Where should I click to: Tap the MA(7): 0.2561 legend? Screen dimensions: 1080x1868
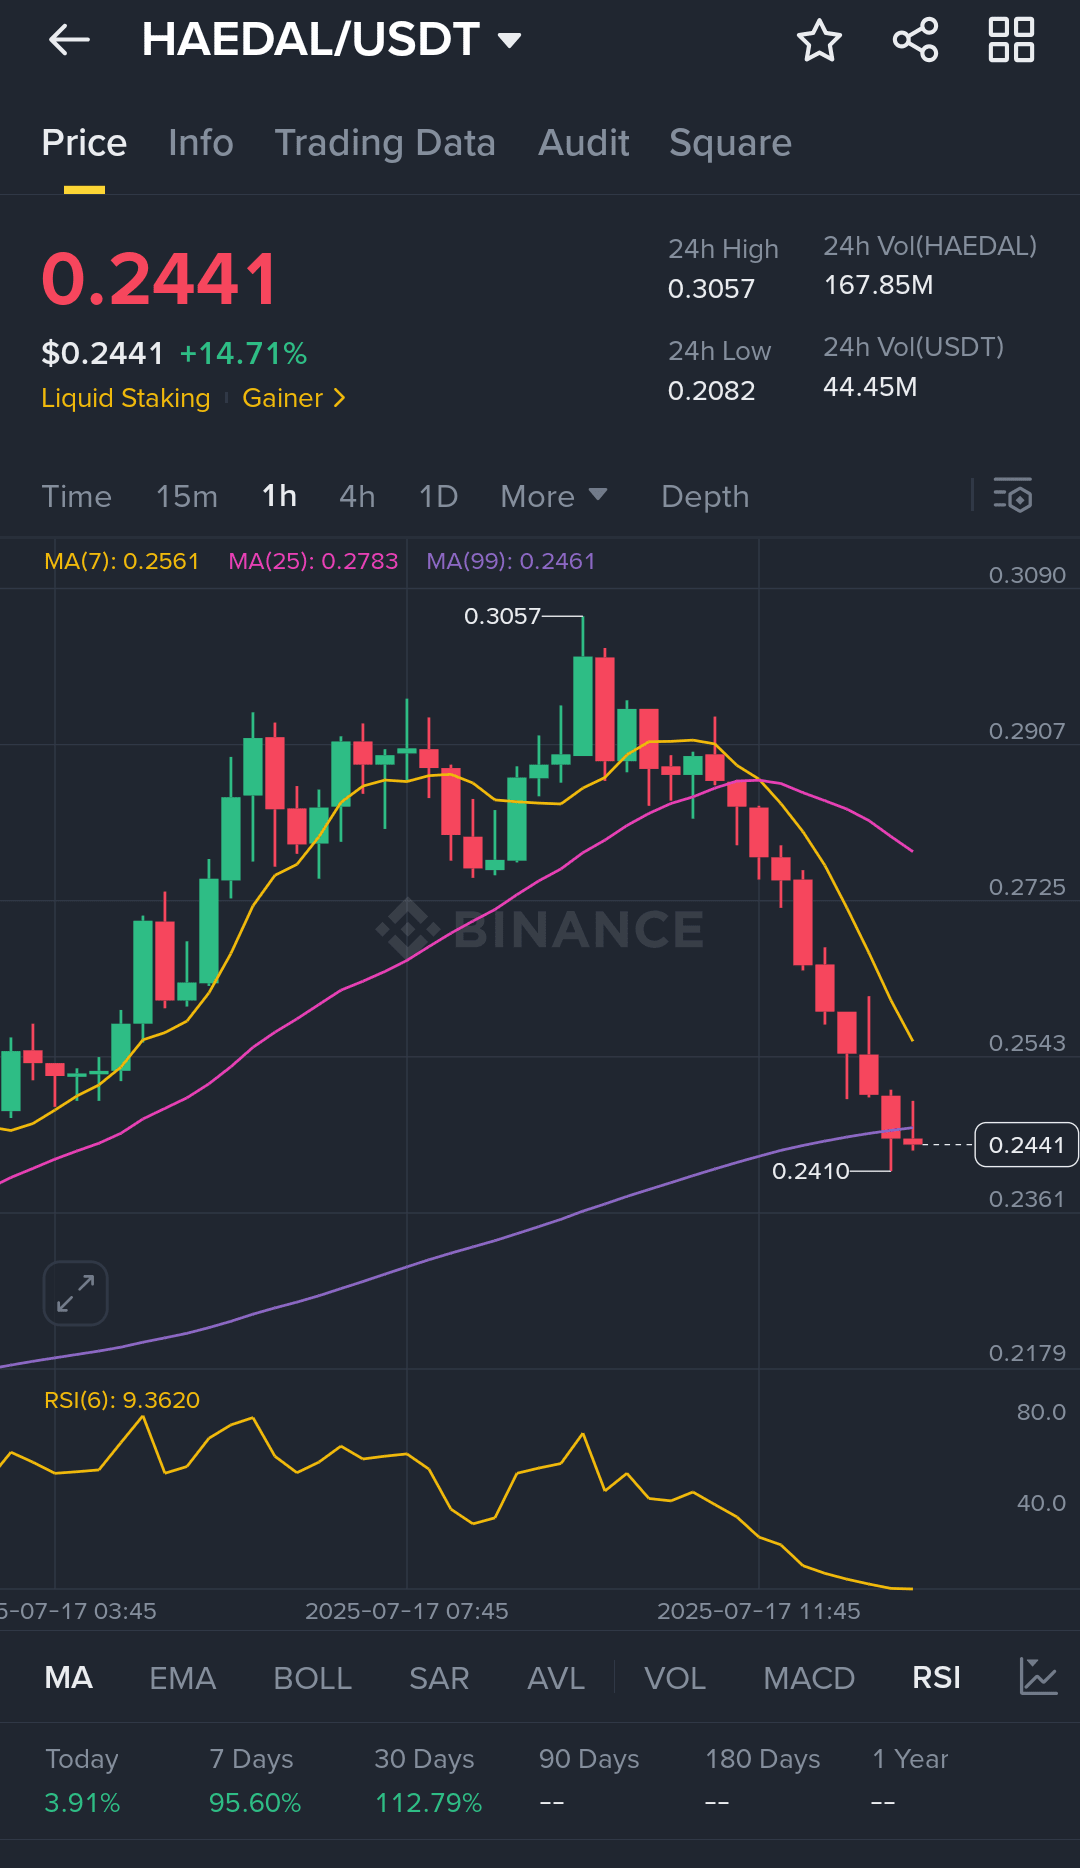click(122, 561)
